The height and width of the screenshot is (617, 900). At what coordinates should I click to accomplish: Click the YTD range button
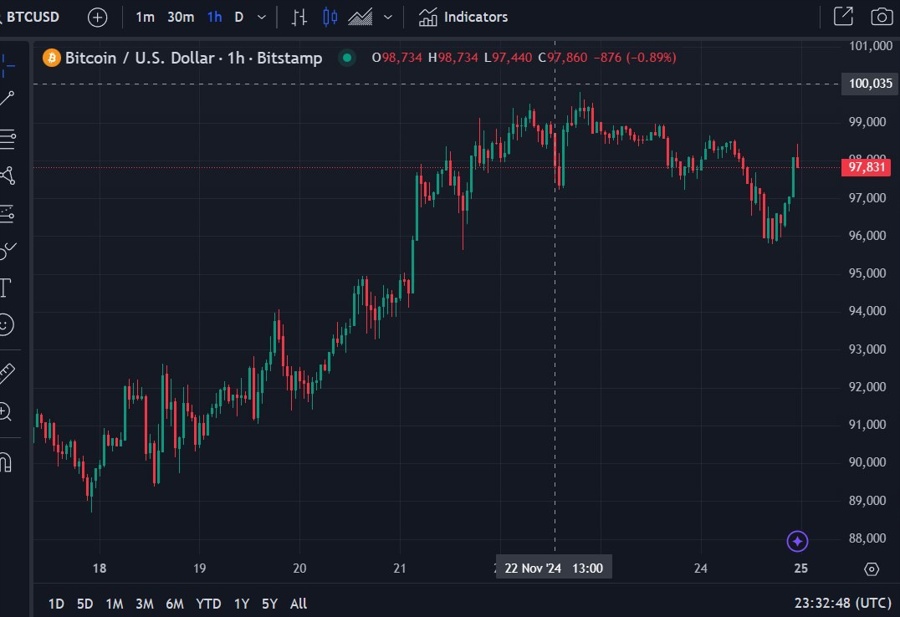209,603
